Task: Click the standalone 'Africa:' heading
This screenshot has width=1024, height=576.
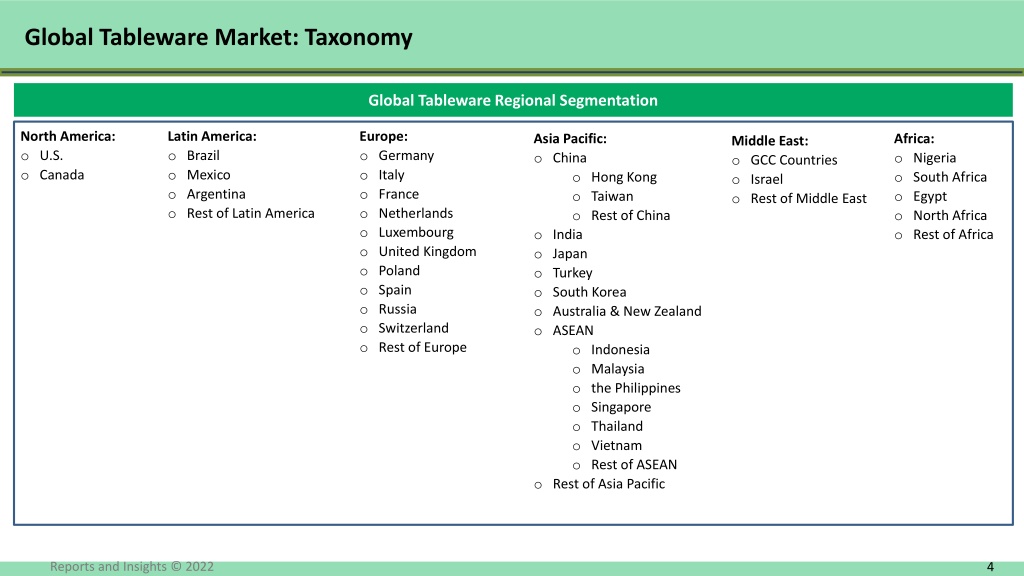Action: (x=914, y=138)
